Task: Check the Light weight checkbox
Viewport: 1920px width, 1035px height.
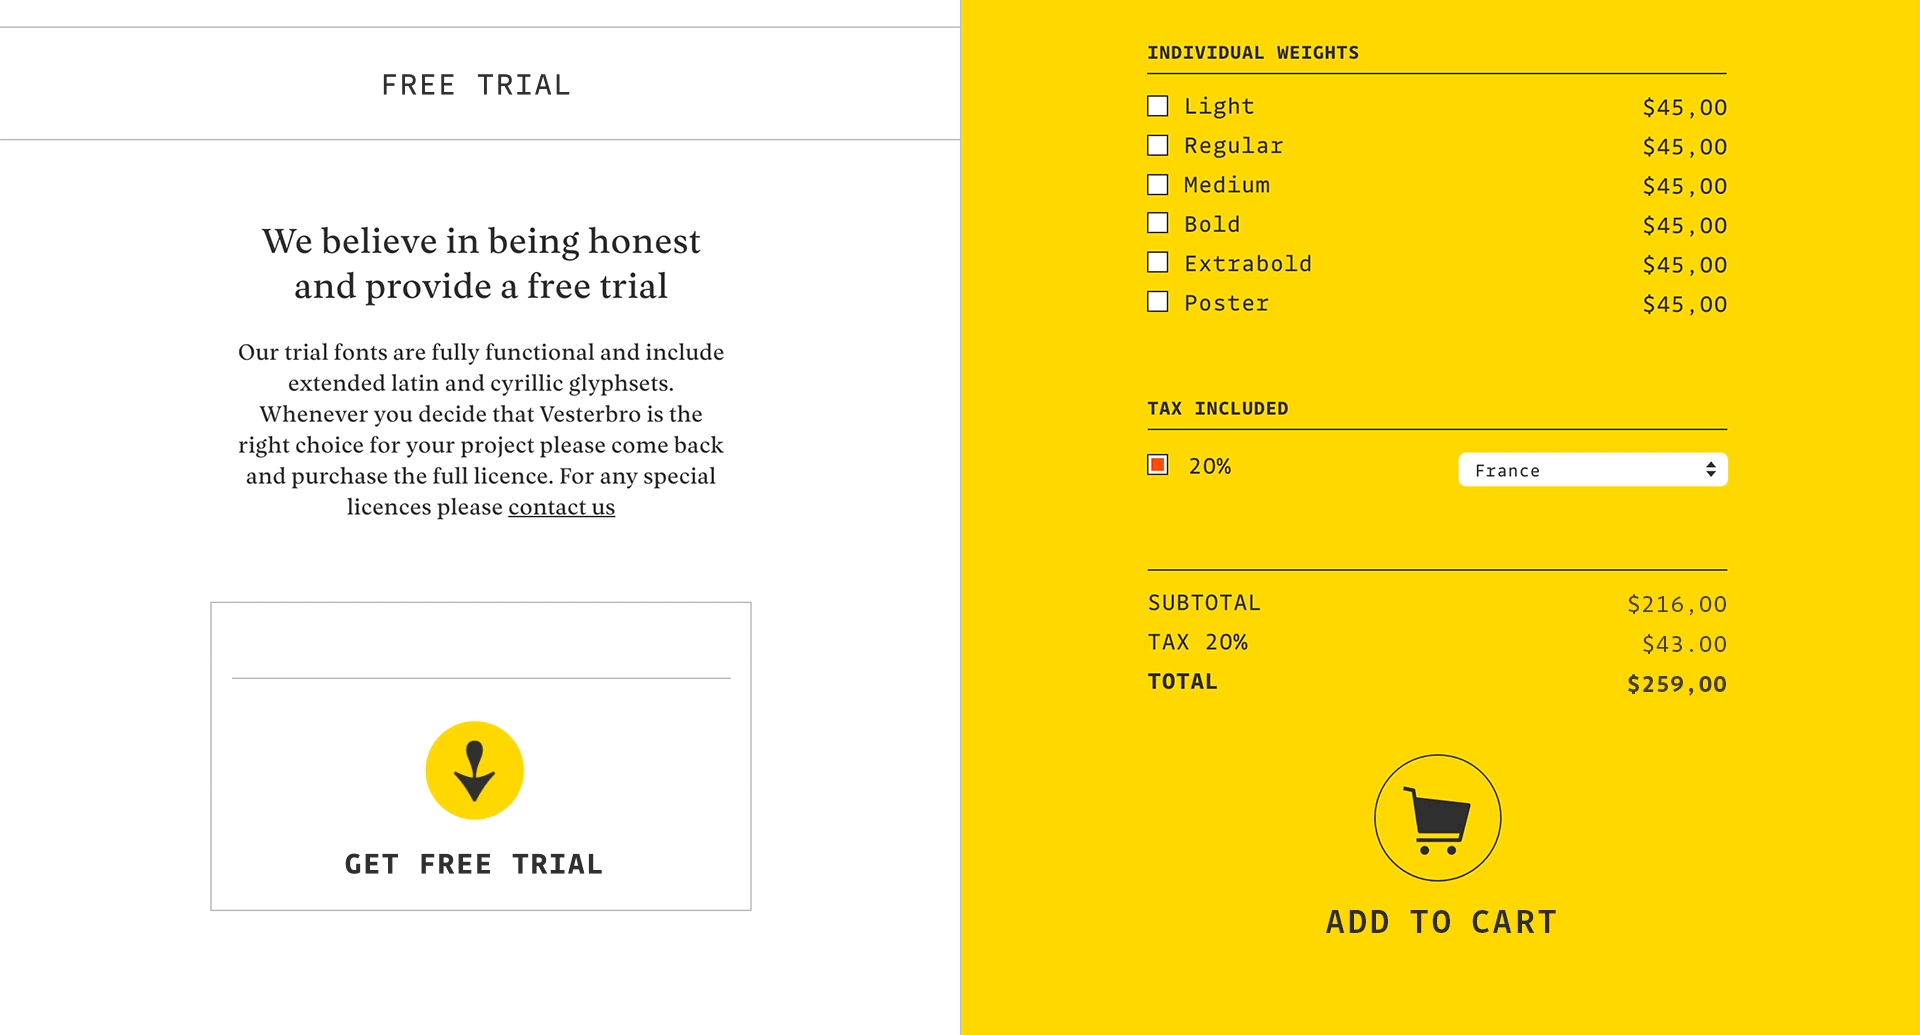Action: (1158, 106)
